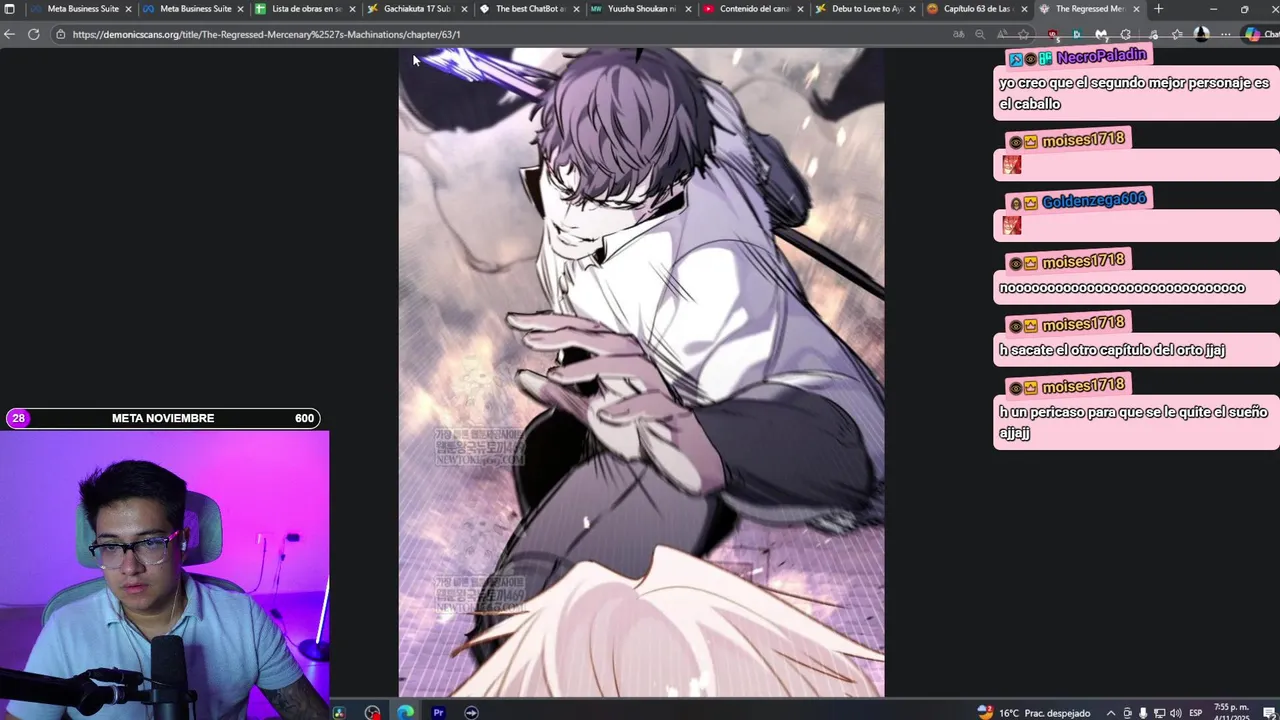Click the microphone tray icon
This screenshot has width=1280, height=720.
pos(1143,713)
